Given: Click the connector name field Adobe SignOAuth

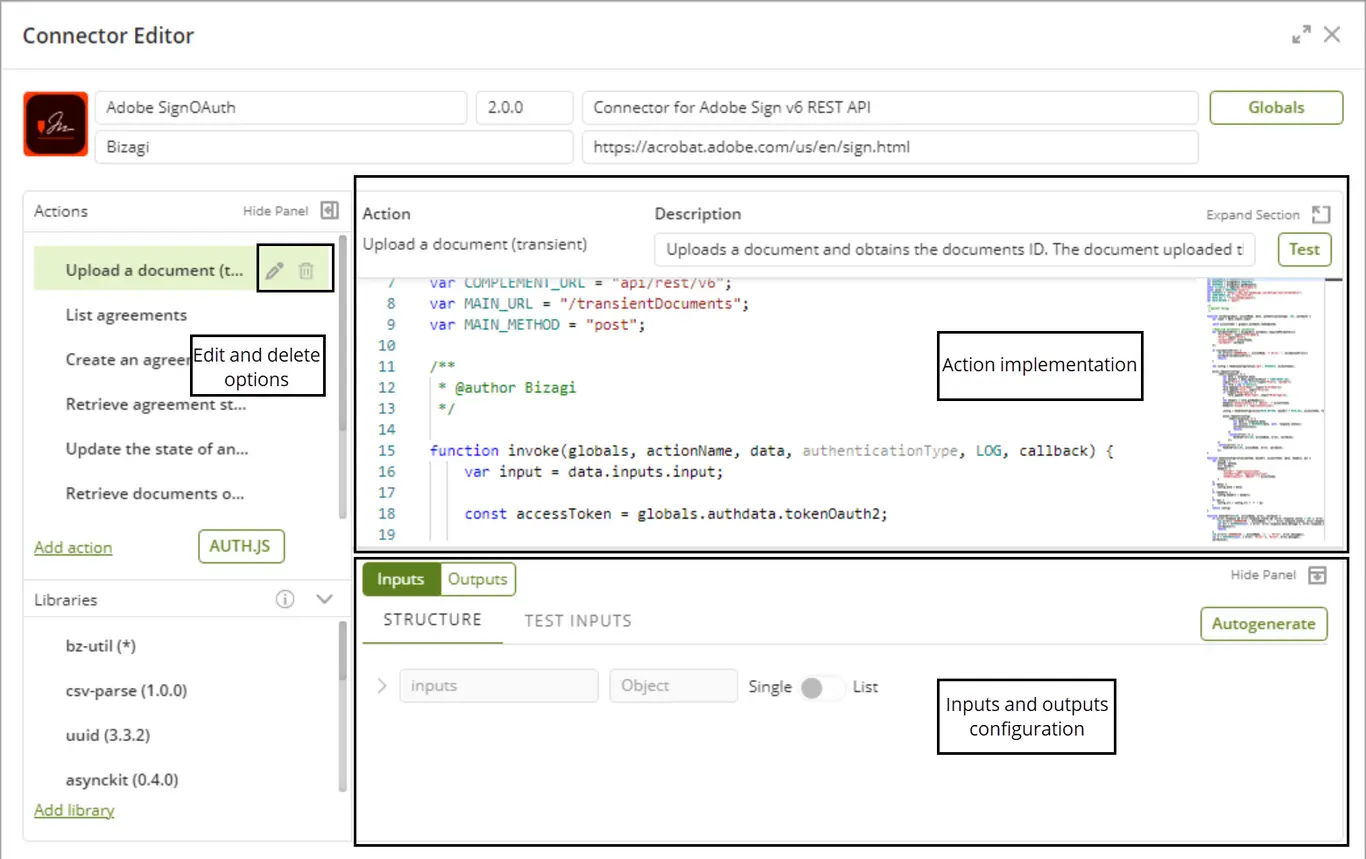Looking at the screenshot, I should click(281, 108).
